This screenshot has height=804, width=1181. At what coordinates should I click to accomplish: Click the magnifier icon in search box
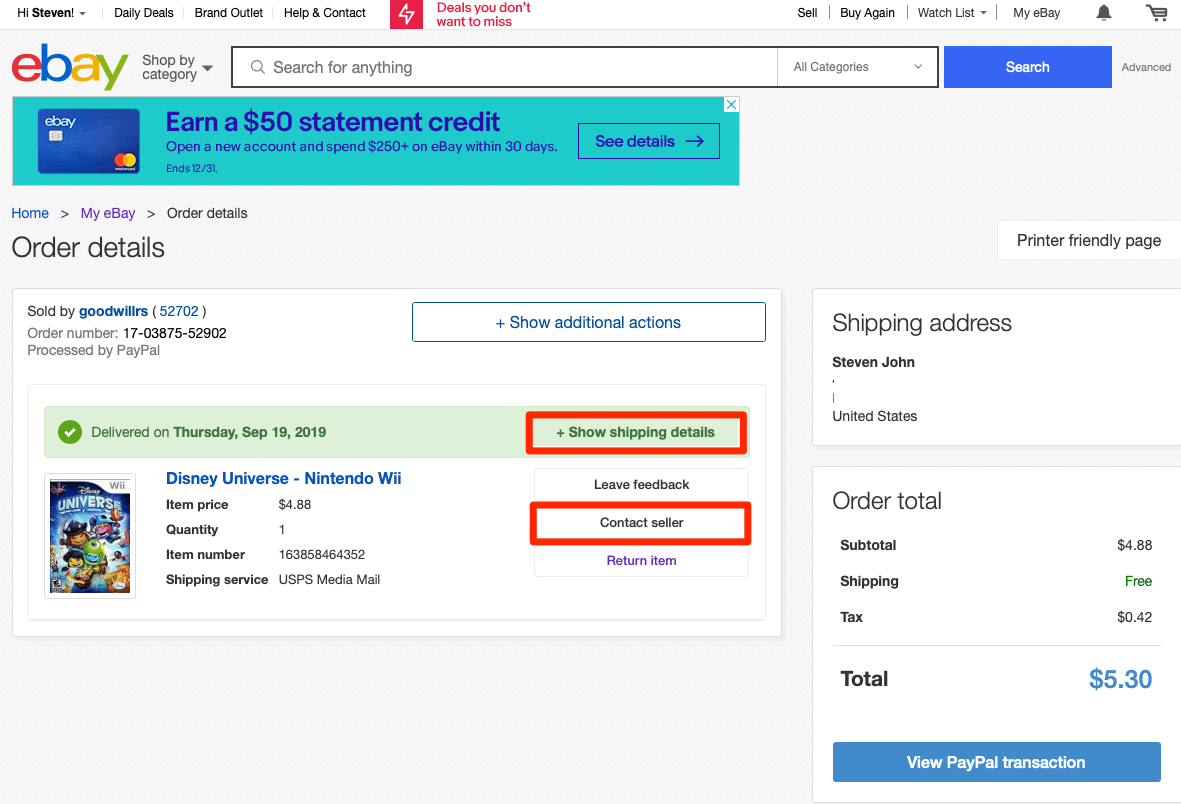(258, 67)
